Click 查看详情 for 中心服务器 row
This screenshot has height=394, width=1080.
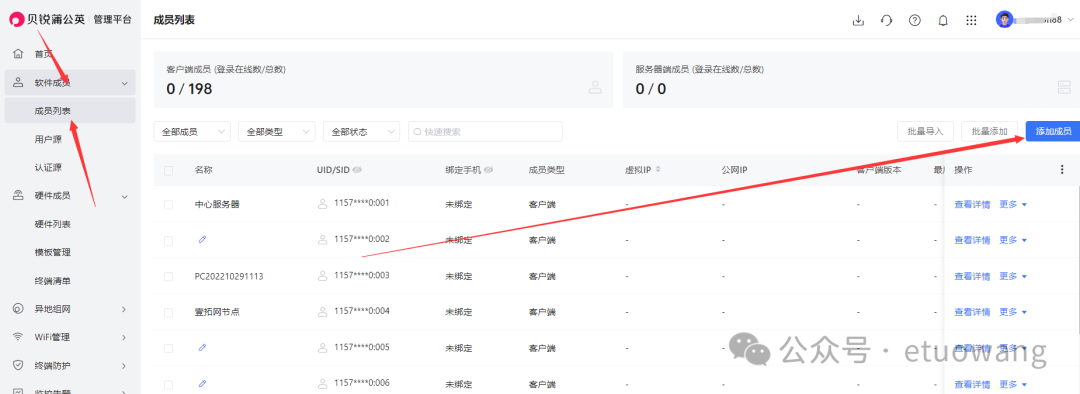tap(972, 205)
